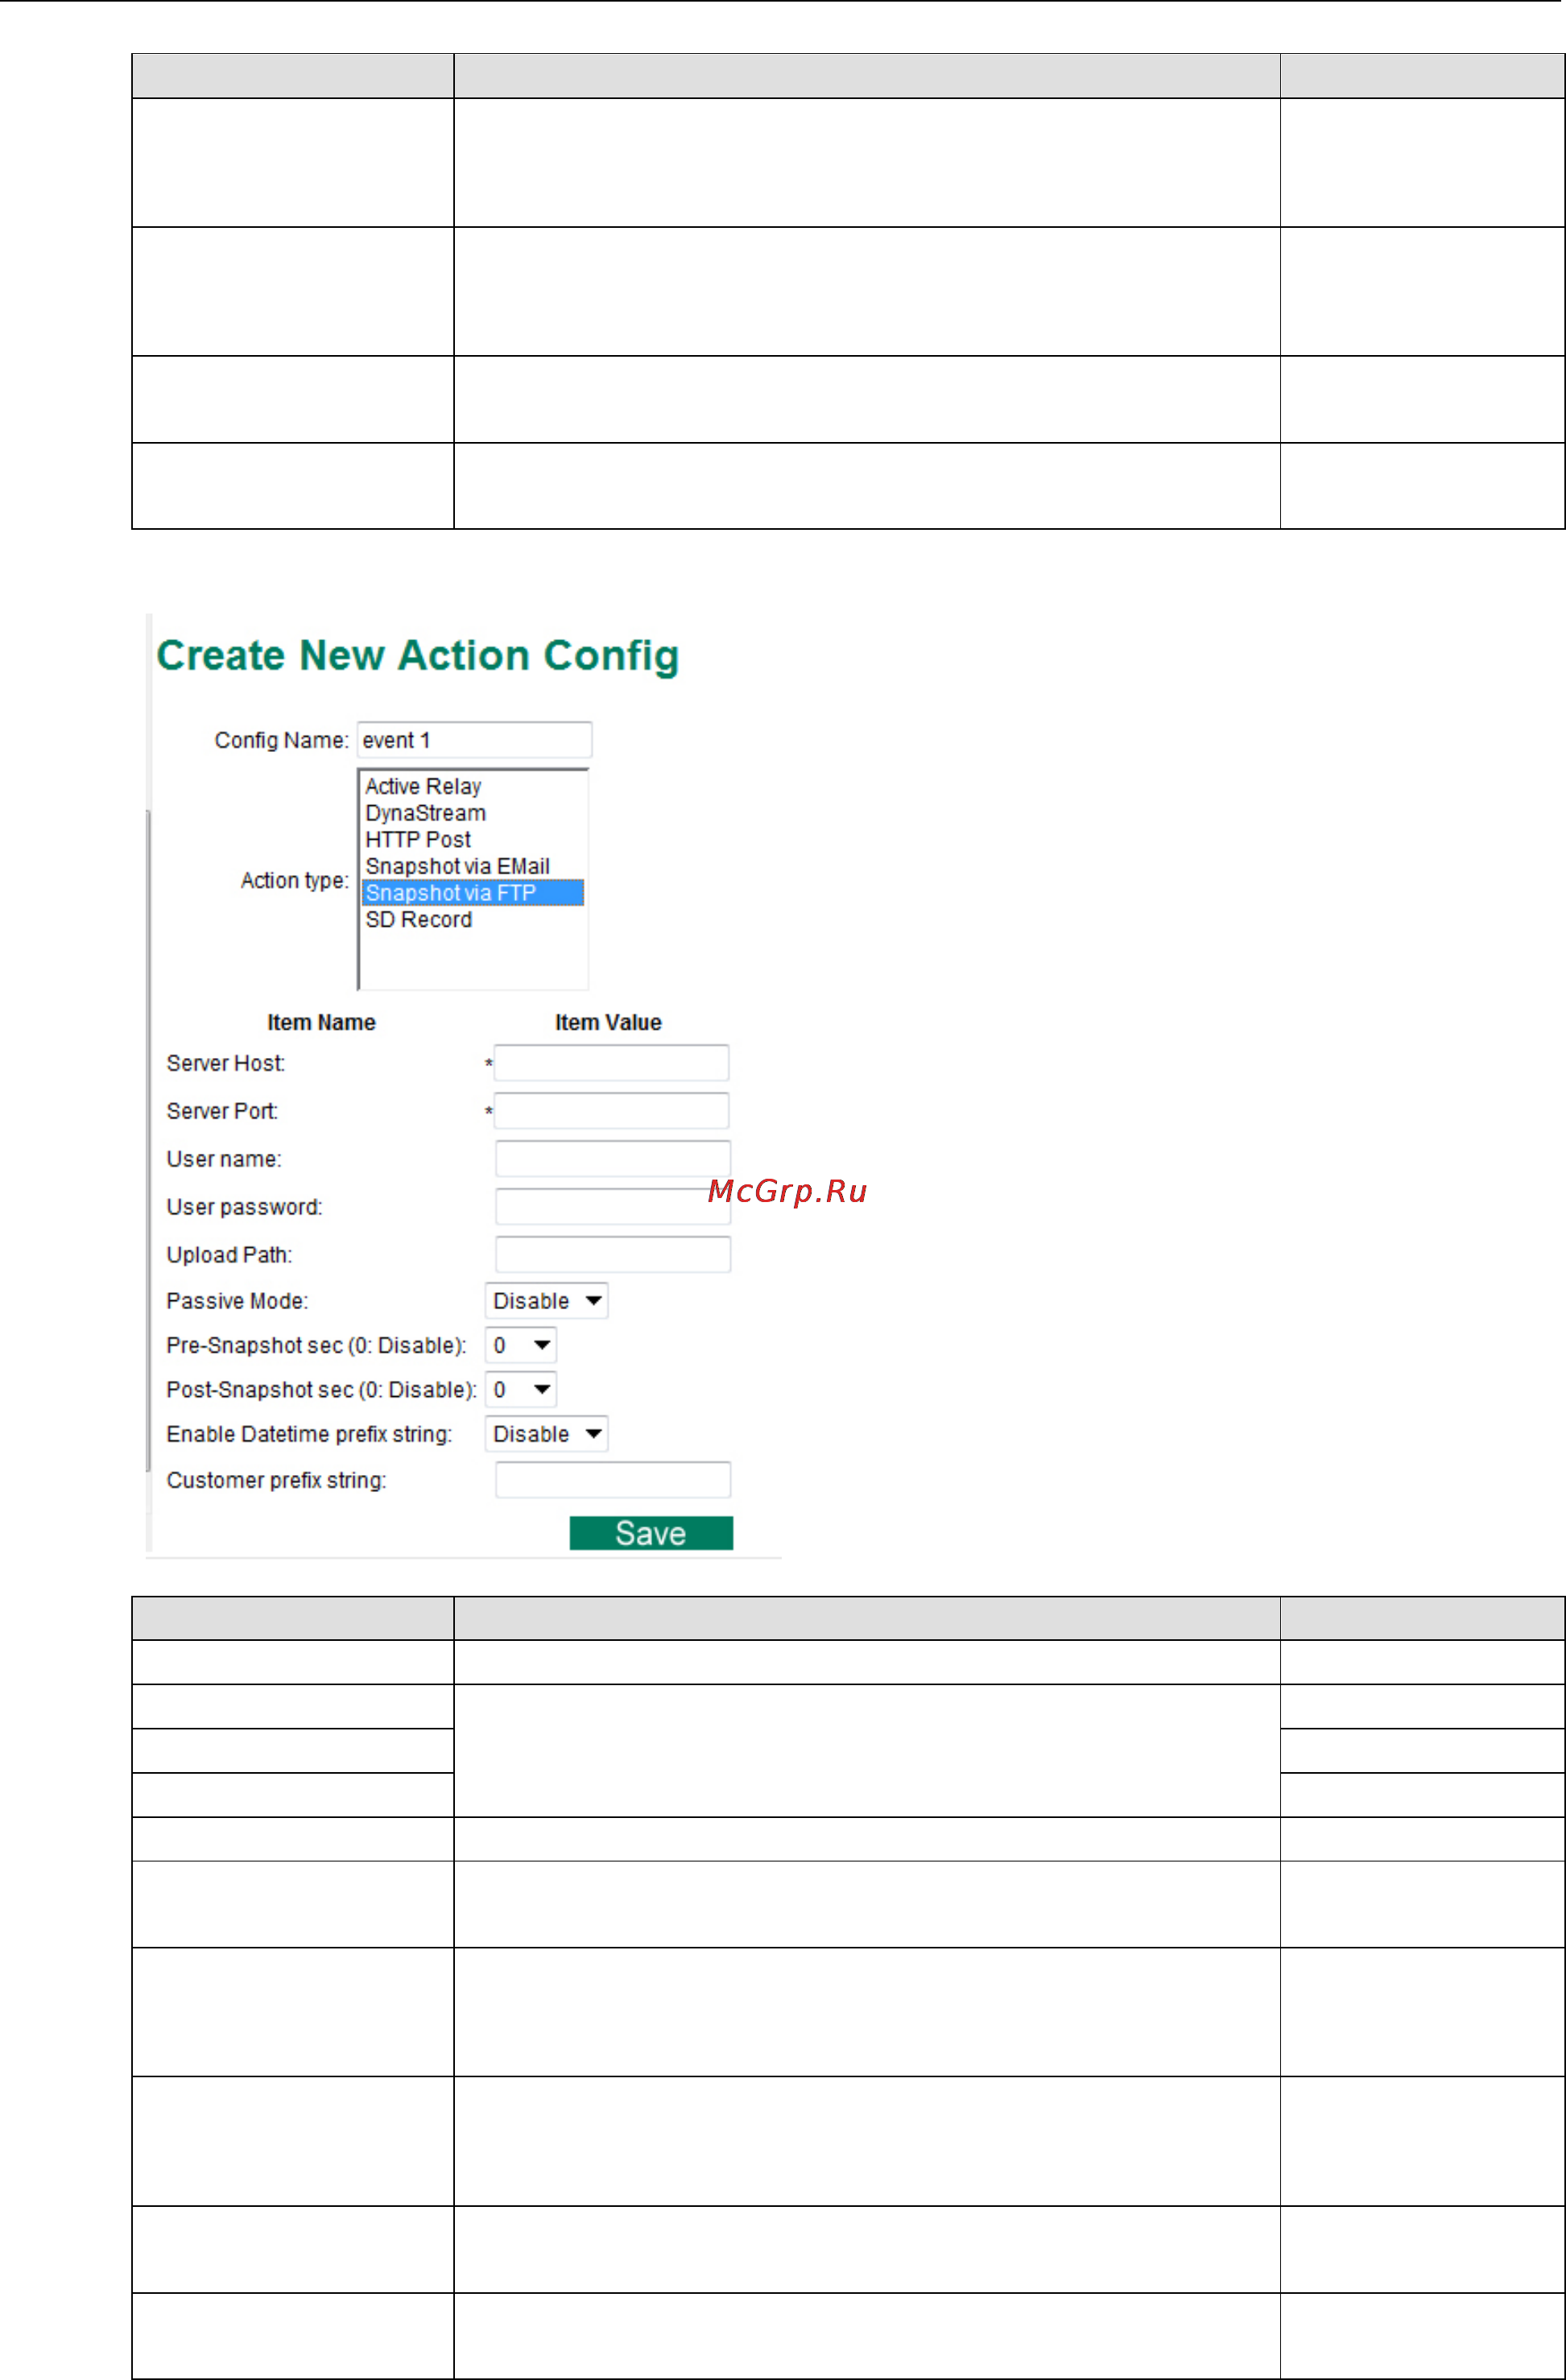
Task: Click the Create New Action Config title
Action: click(x=418, y=655)
